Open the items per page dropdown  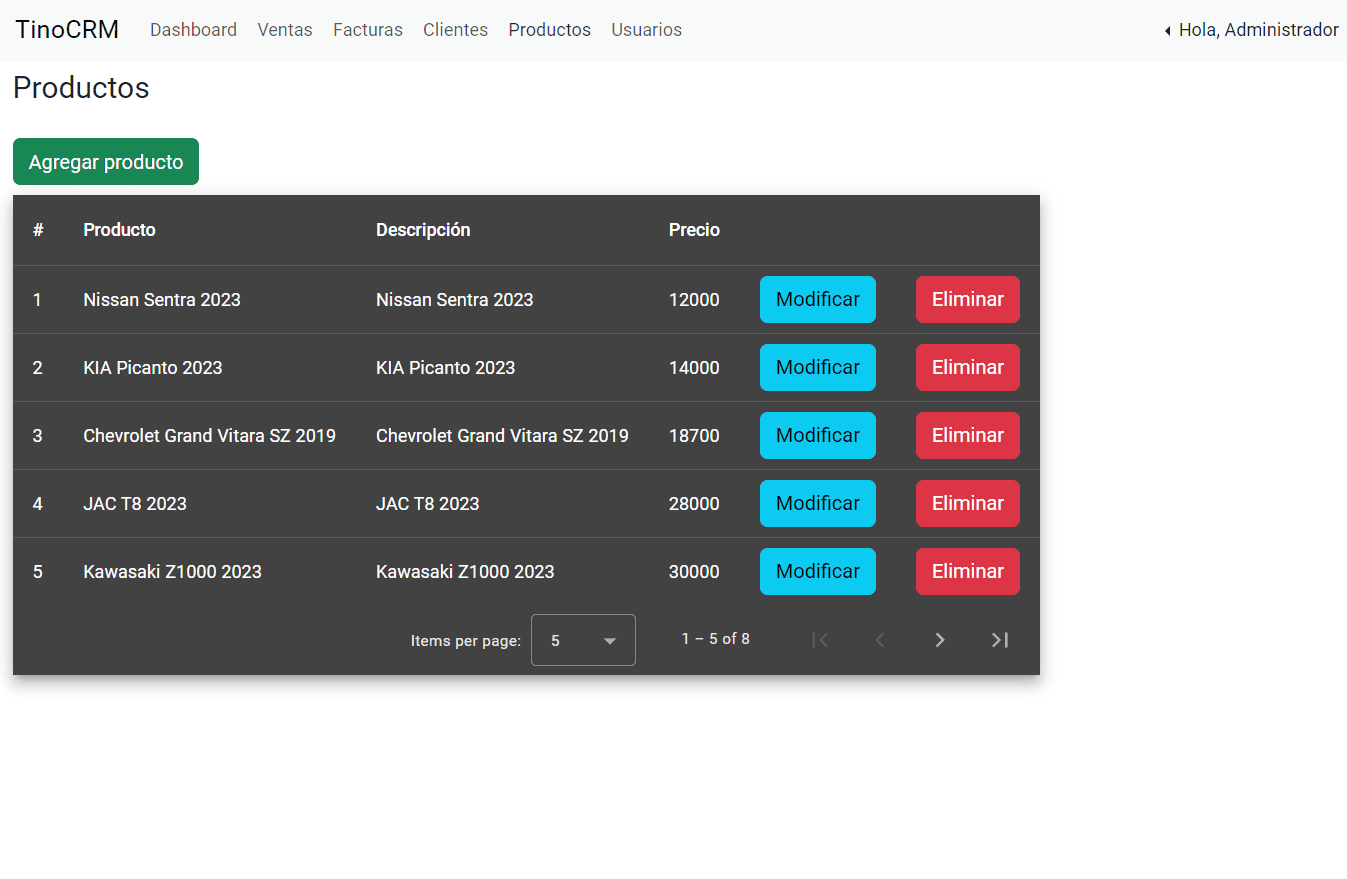[x=583, y=640]
